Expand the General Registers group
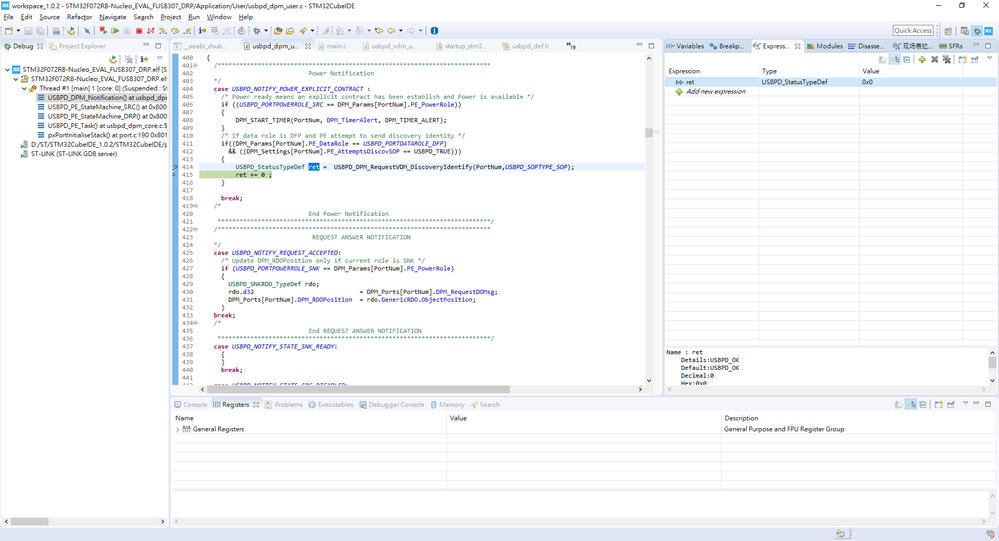Viewport: 999px width, 541px height. 177,429
